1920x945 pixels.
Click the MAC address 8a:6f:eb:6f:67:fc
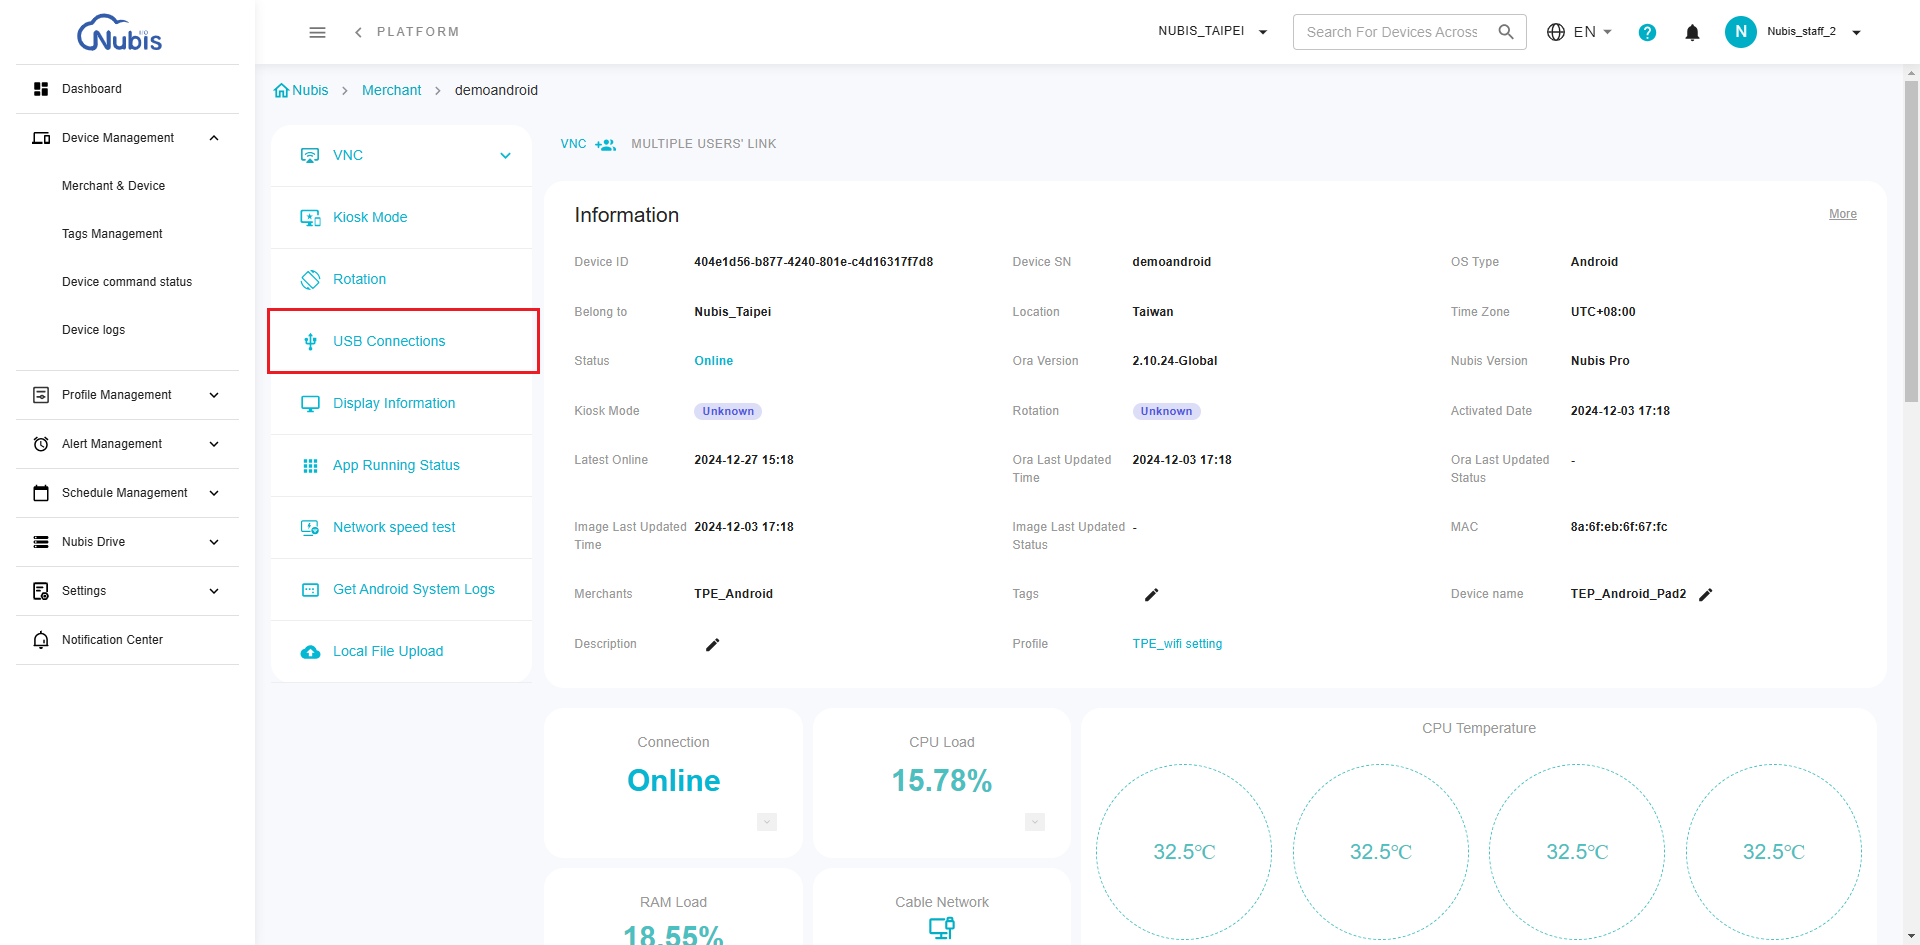coord(1618,527)
